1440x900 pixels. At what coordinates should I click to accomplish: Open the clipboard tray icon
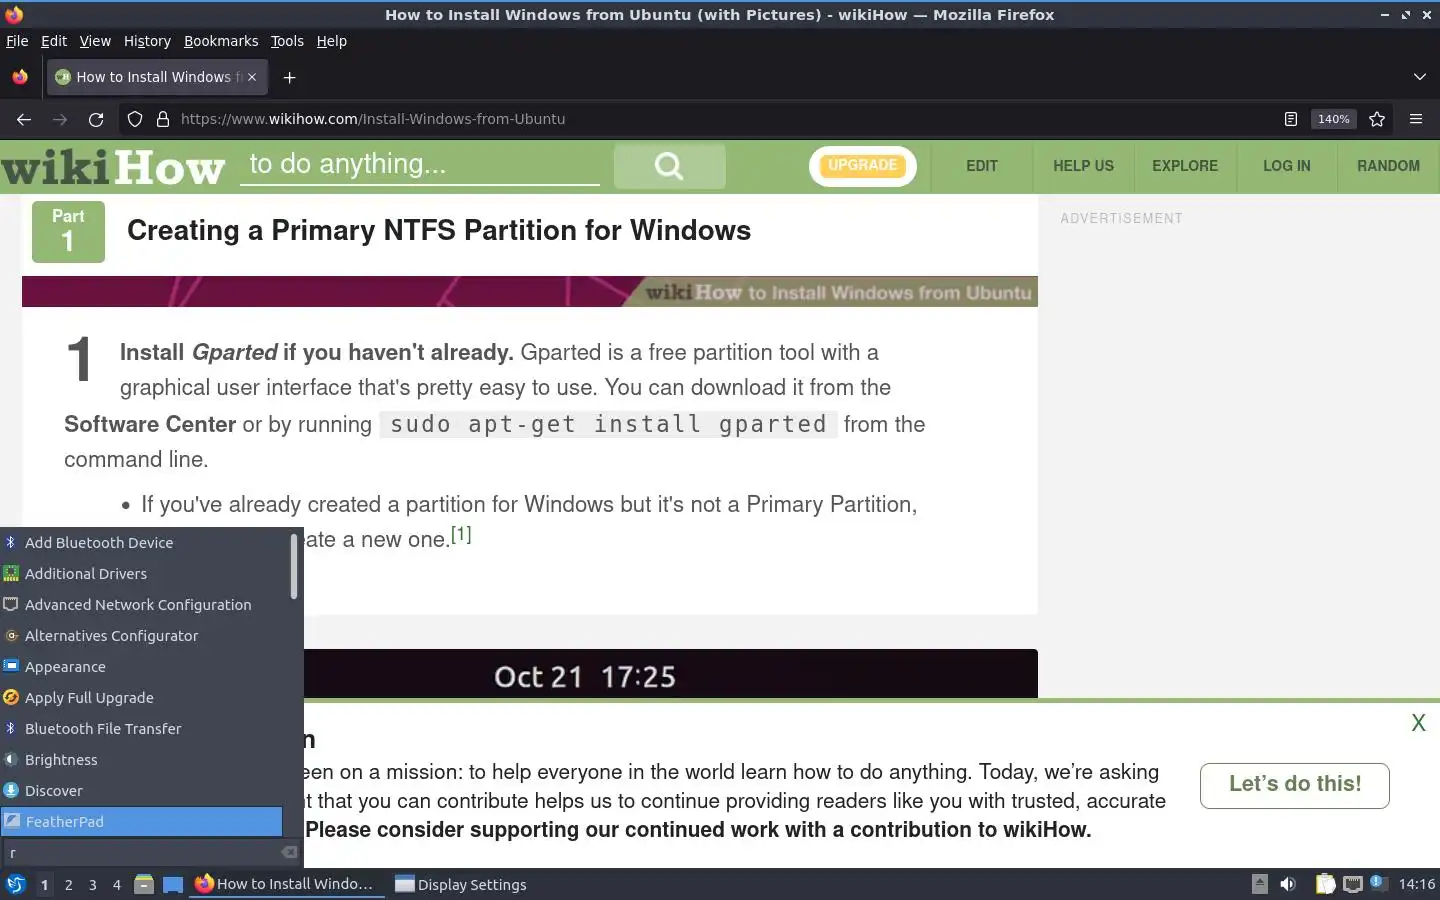point(1325,884)
